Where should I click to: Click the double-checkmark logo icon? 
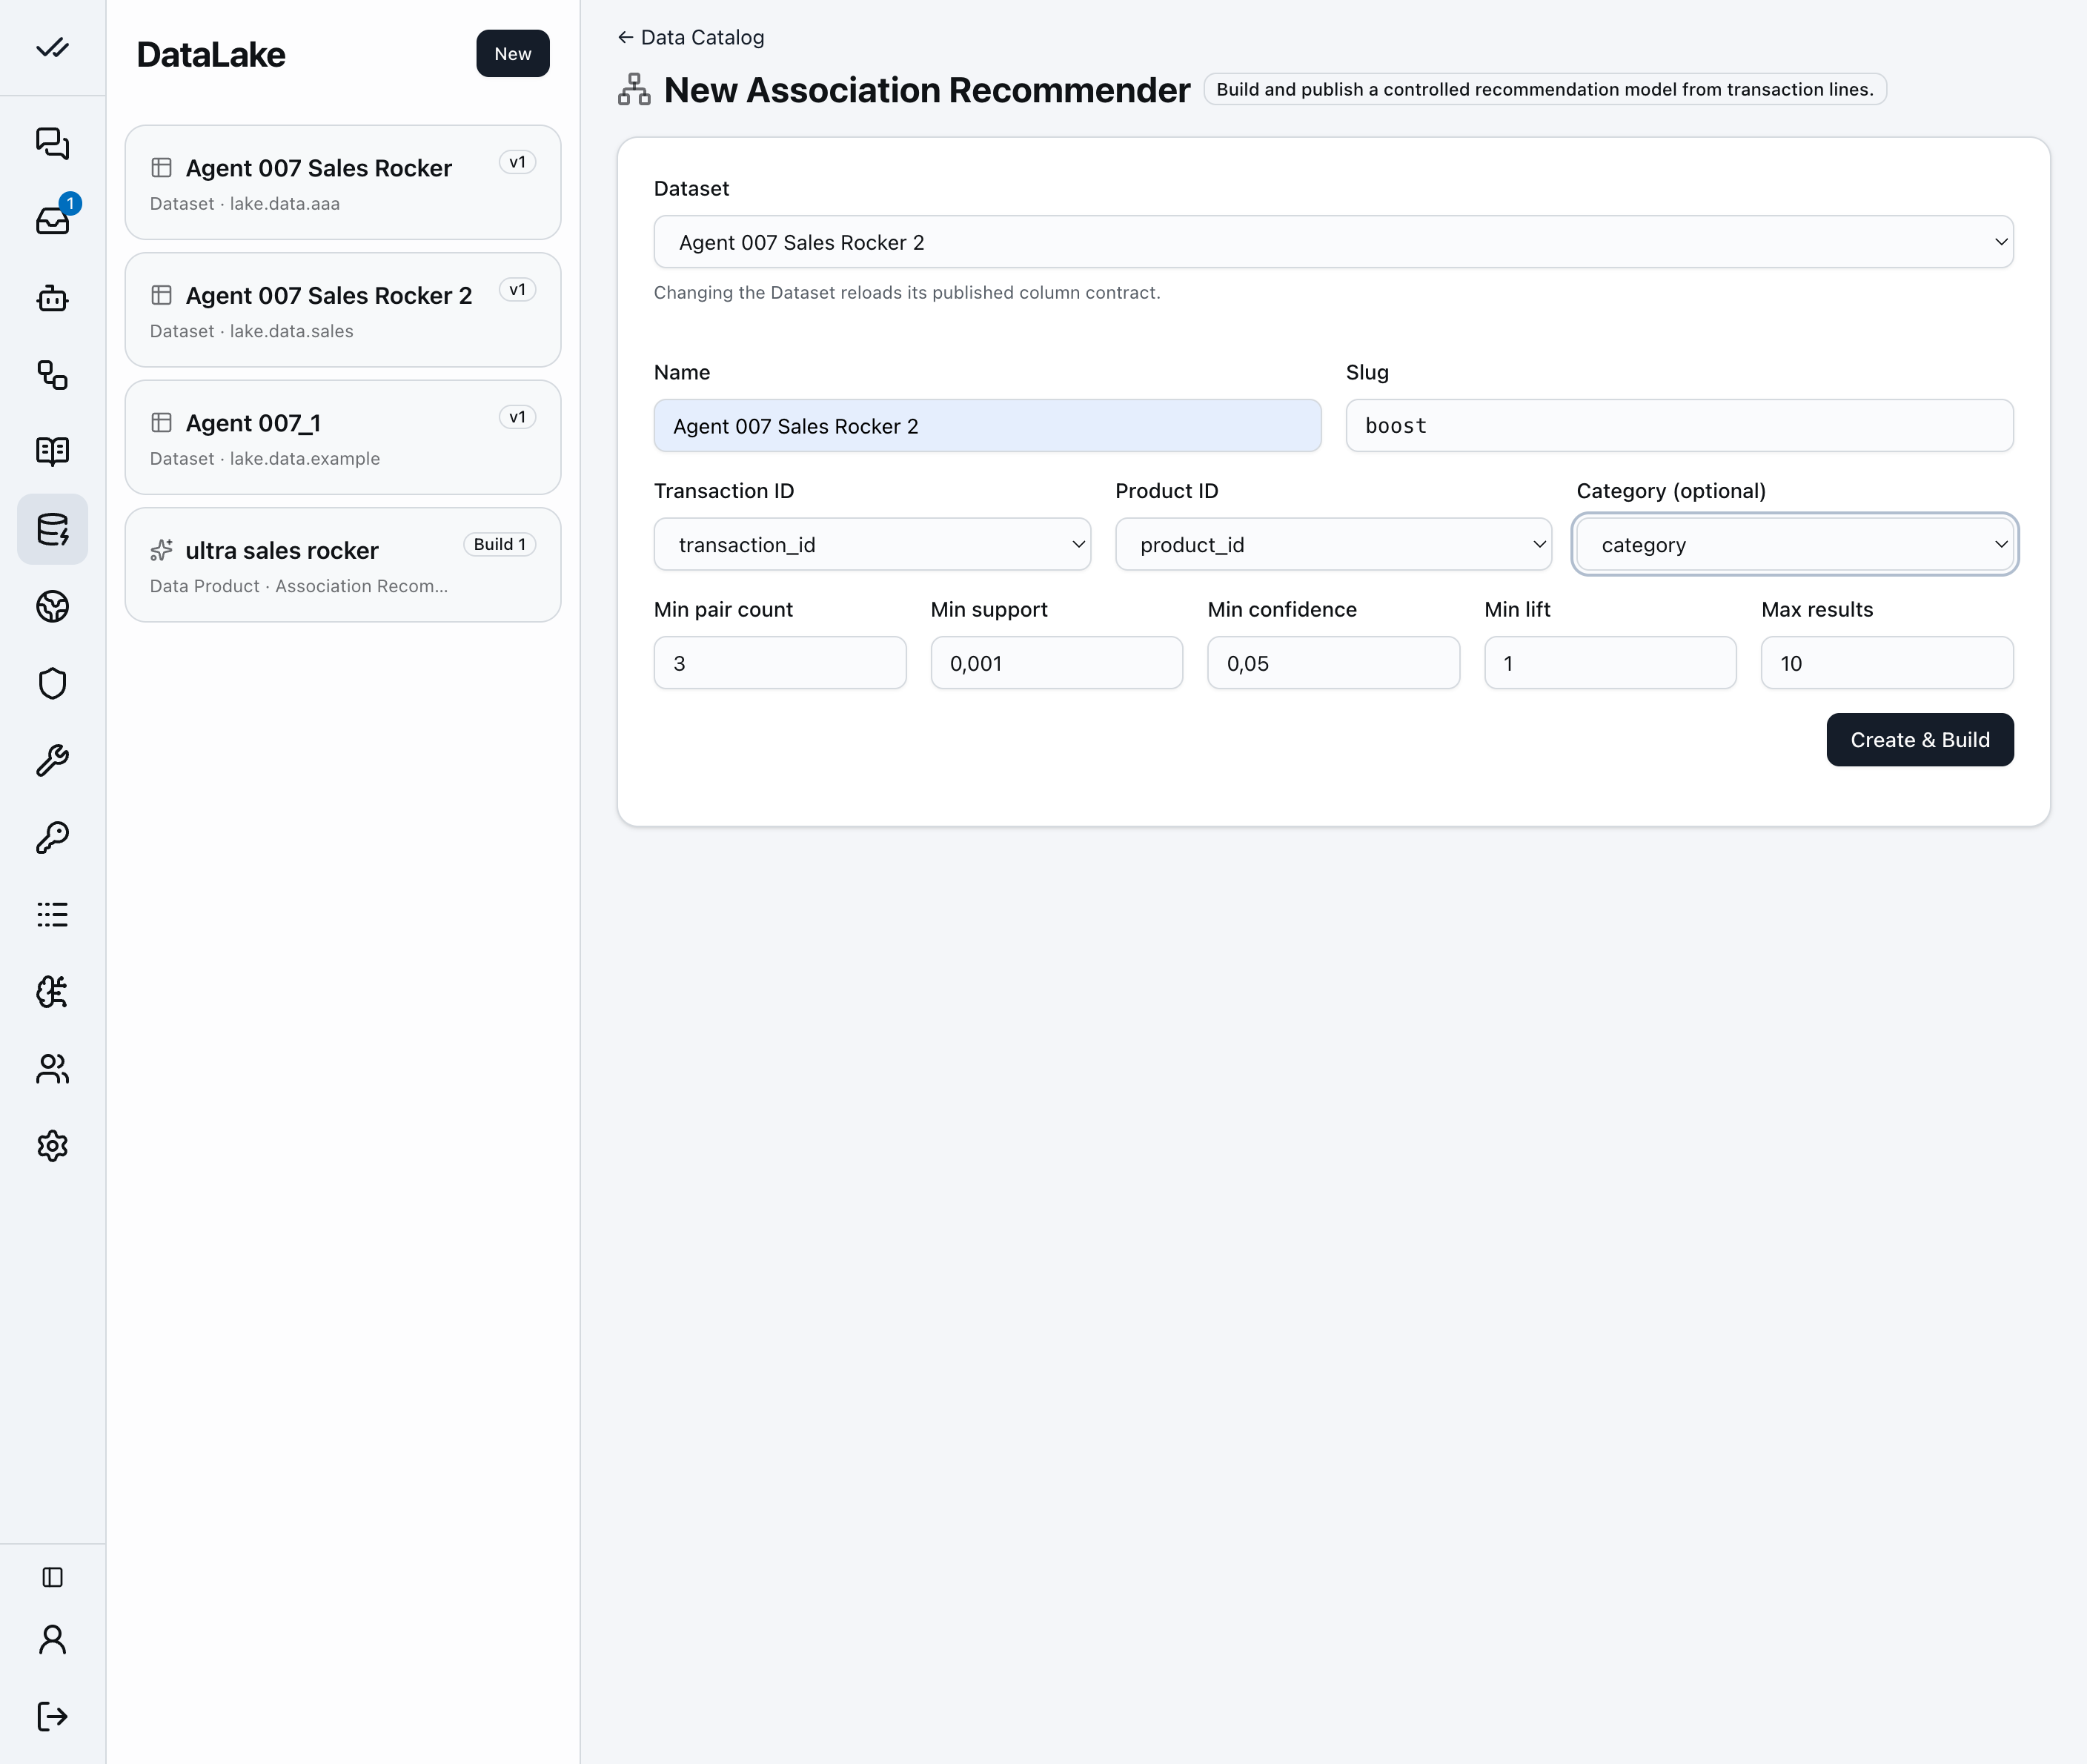52,48
